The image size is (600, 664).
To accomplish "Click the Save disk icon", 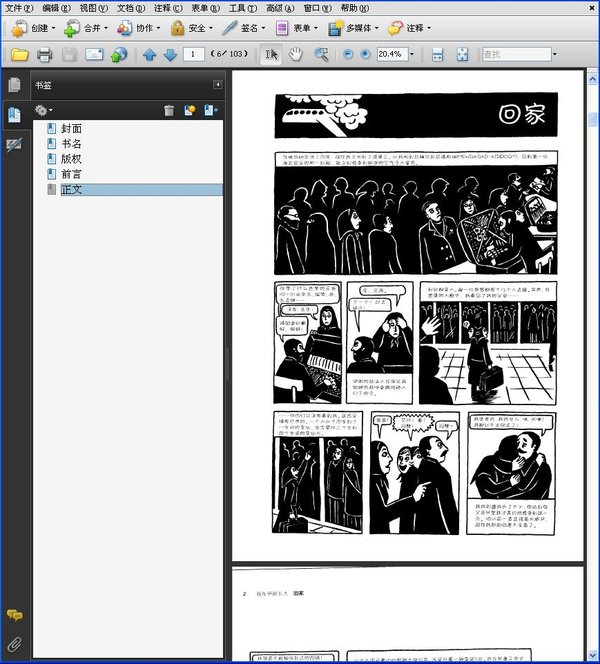I will click(x=69, y=54).
